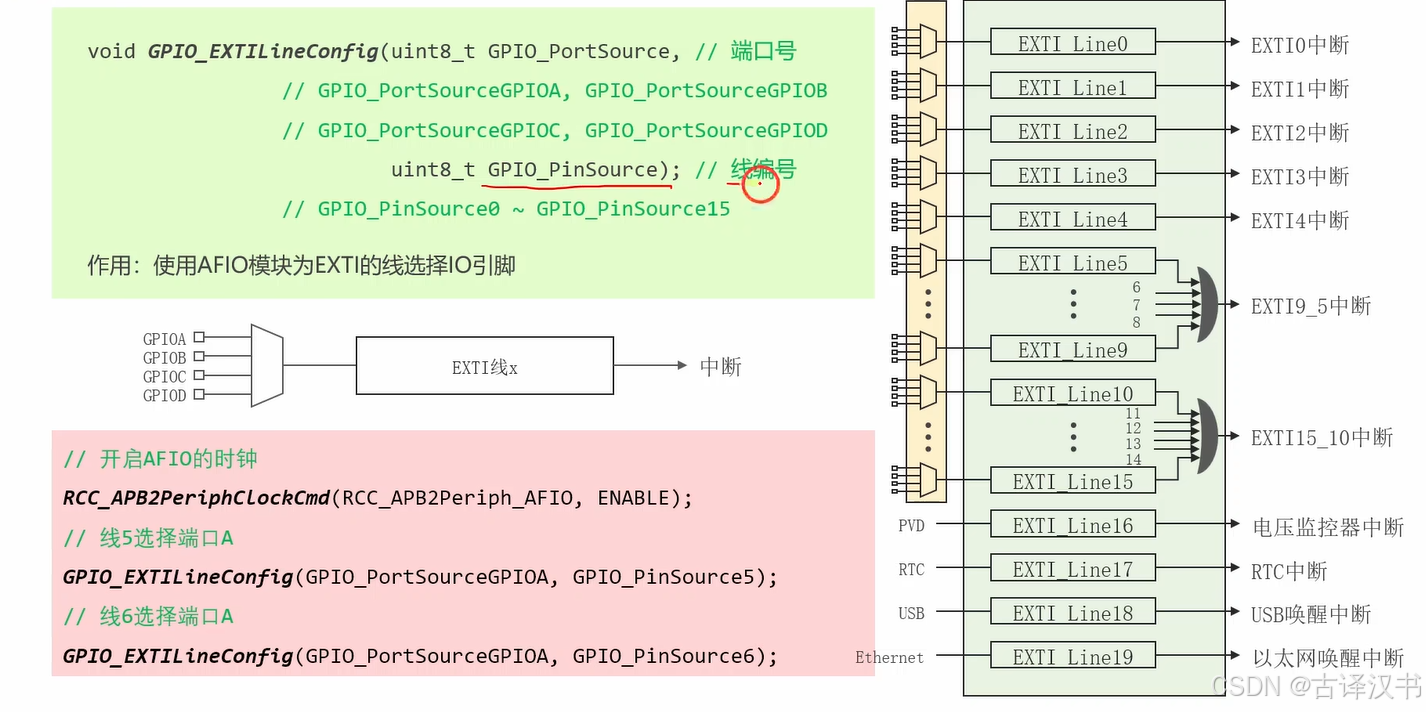Viewport: 1426px width, 712px height.
Task: Click the 作用 description line
Action: pyautogui.click(x=302, y=265)
